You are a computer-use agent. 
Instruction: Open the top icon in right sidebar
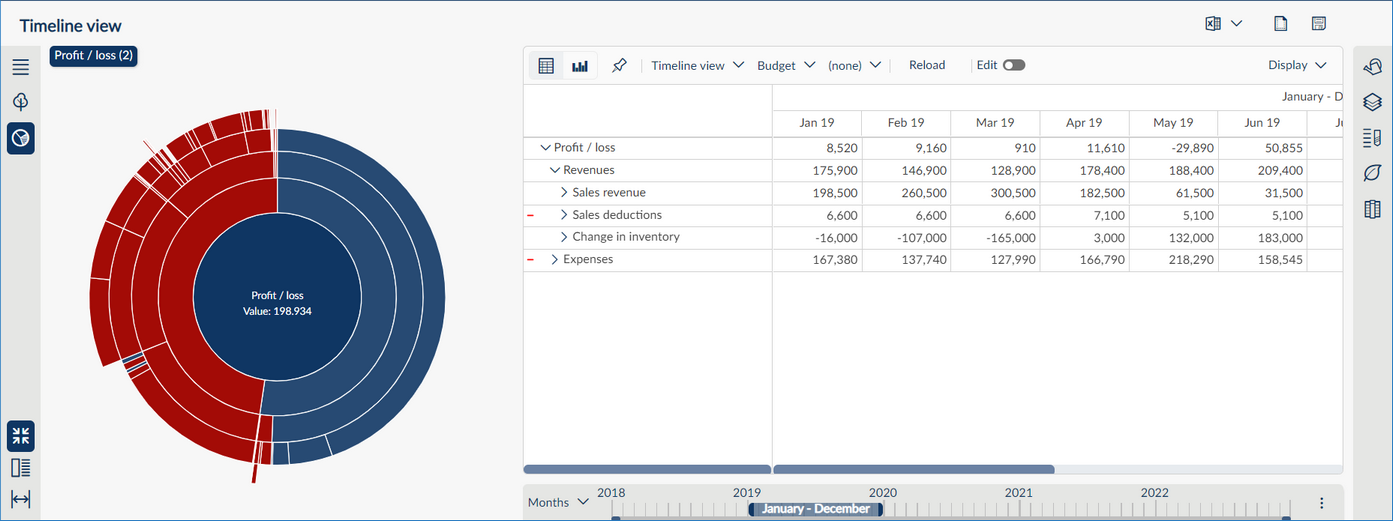tap(1372, 66)
